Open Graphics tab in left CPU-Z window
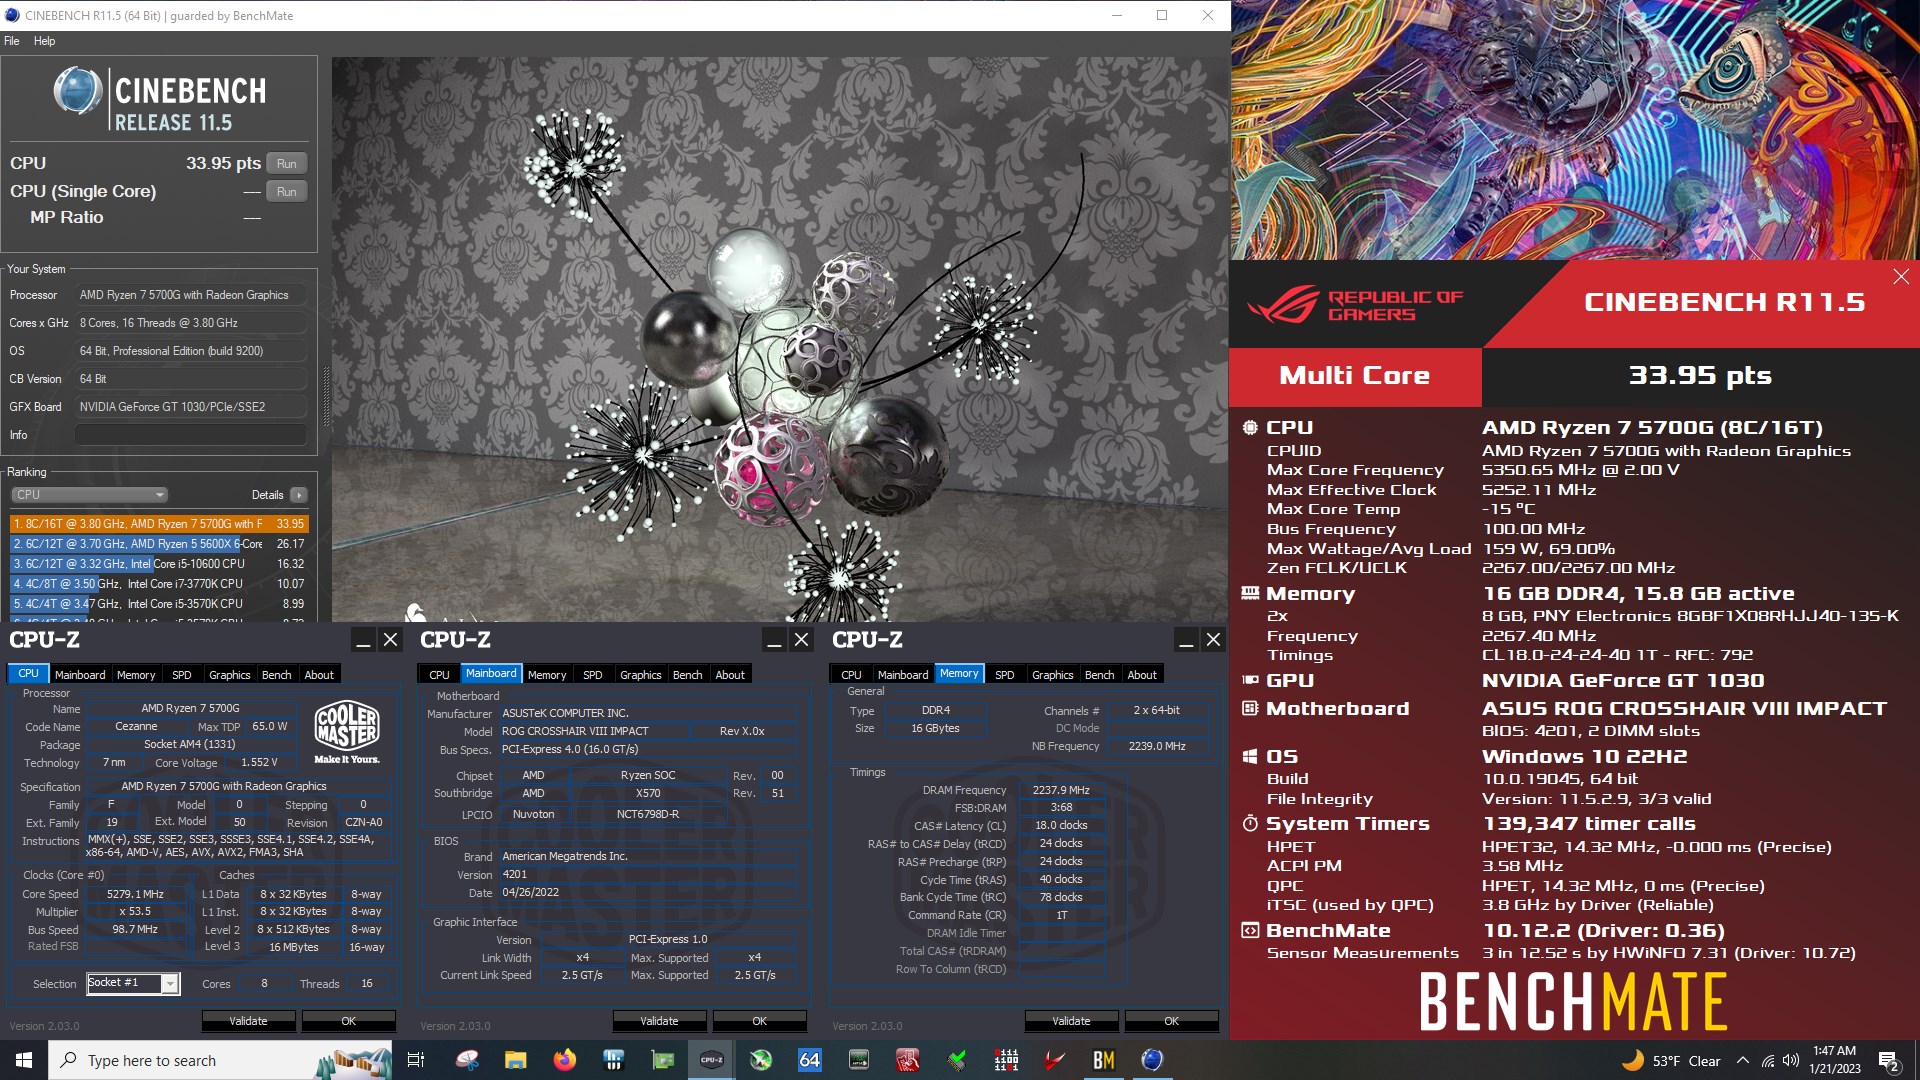1920x1080 pixels. [x=230, y=675]
